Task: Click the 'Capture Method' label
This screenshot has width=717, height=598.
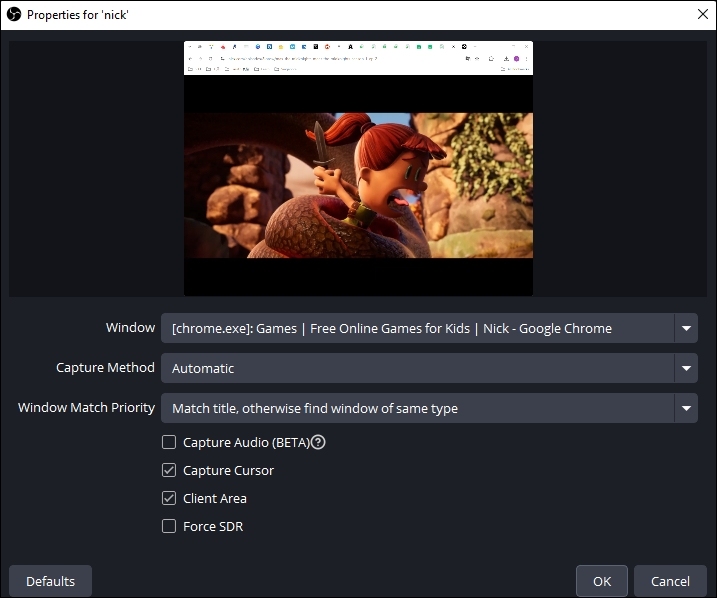Action: 105,368
